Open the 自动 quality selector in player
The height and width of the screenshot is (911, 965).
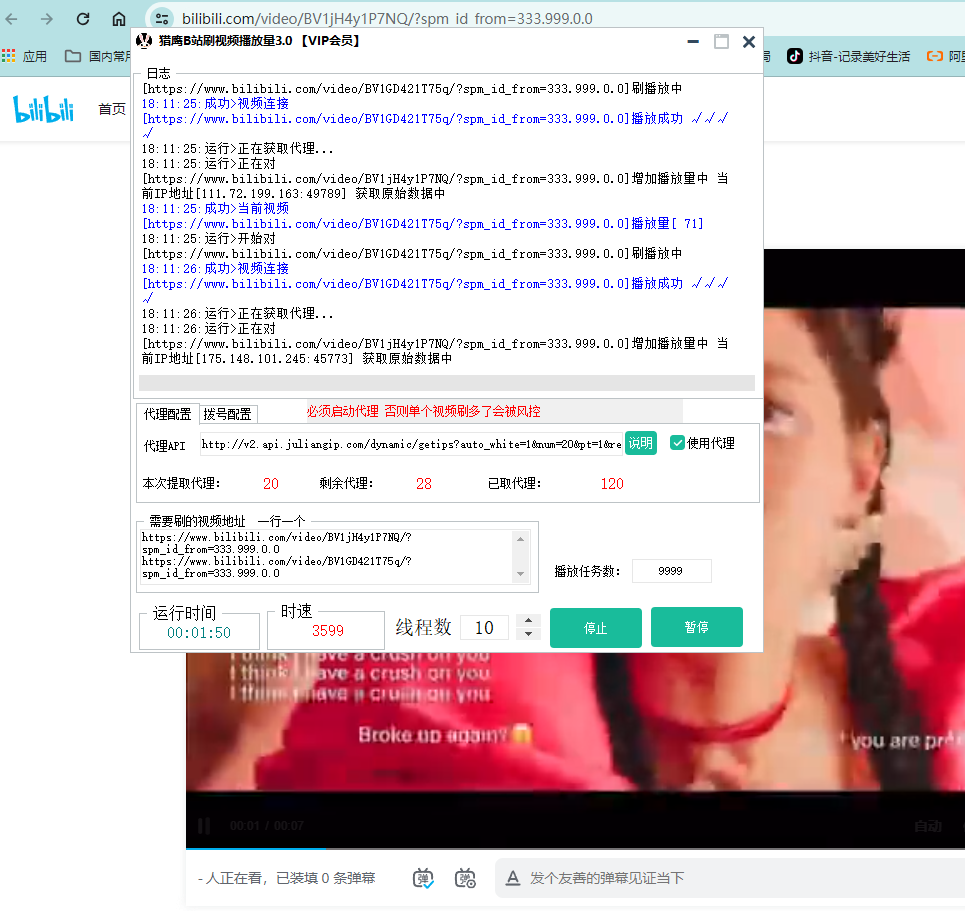coord(927,826)
